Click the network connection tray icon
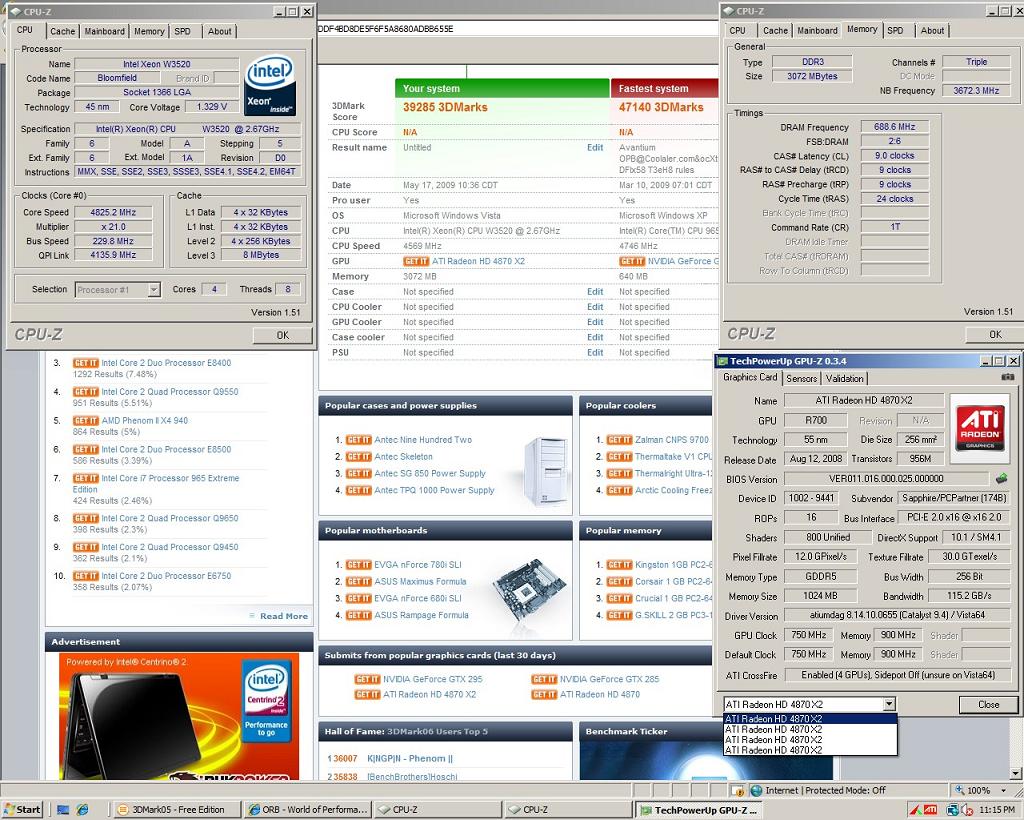The height and width of the screenshot is (820, 1024). (952, 810)
